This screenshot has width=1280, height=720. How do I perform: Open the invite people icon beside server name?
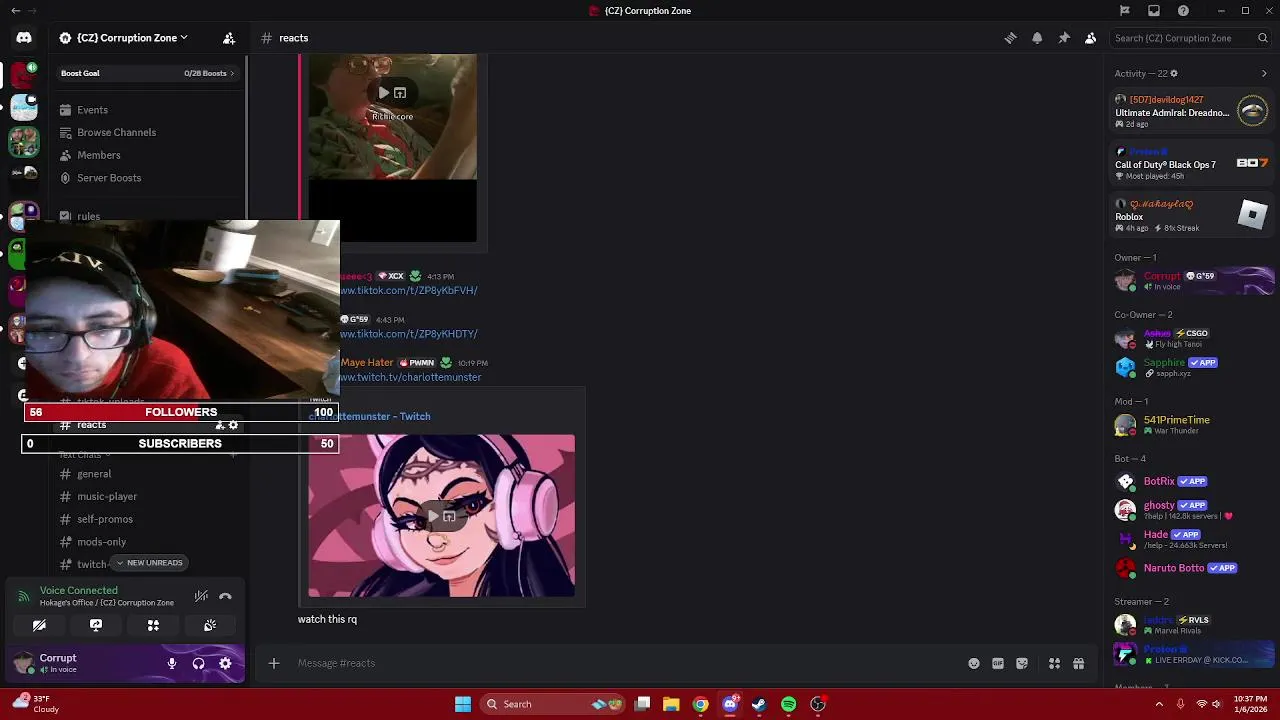point(229,38)
